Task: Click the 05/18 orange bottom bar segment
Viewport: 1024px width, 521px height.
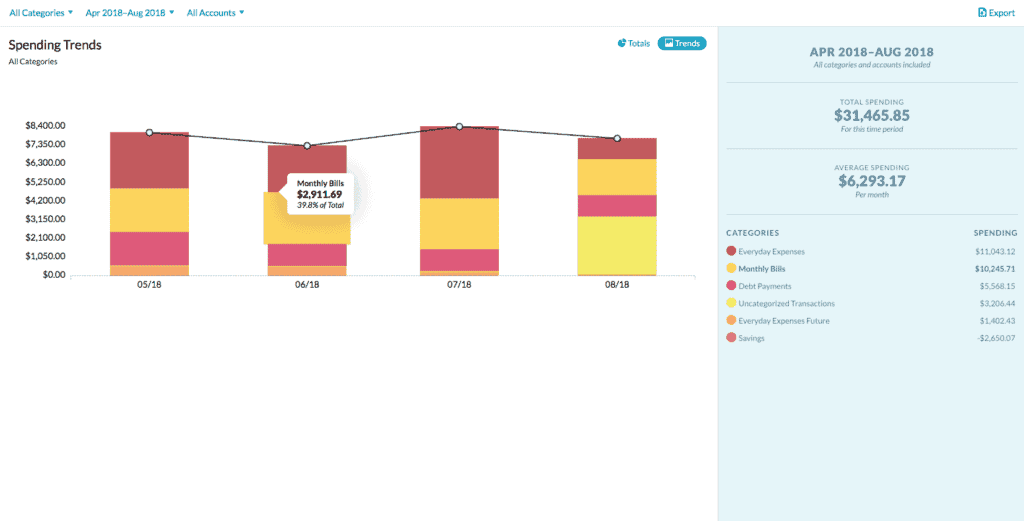Action: pos(150,270)
